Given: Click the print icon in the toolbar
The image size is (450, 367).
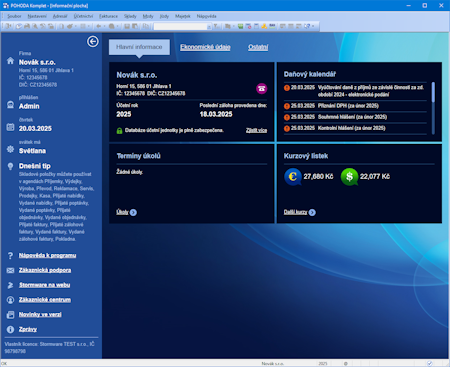Looking at the screenshot, I should (x=27, y=26).
